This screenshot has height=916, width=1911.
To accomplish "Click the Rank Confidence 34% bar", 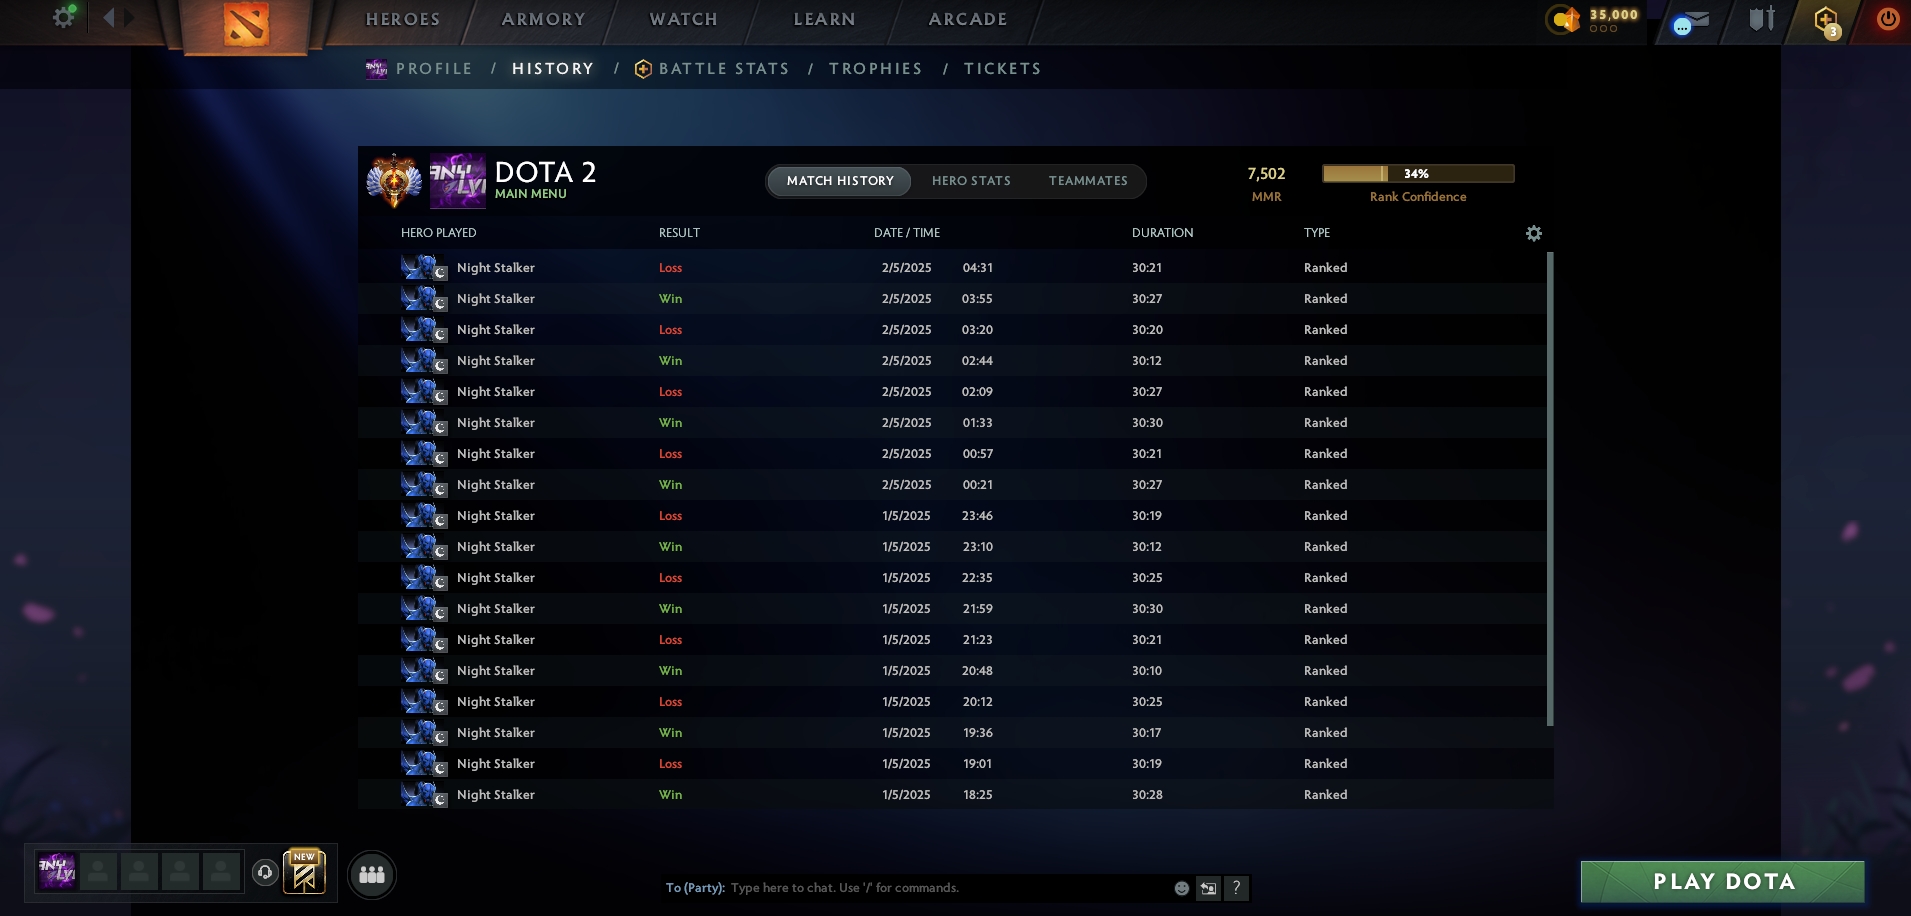I will pos(1418,174).
